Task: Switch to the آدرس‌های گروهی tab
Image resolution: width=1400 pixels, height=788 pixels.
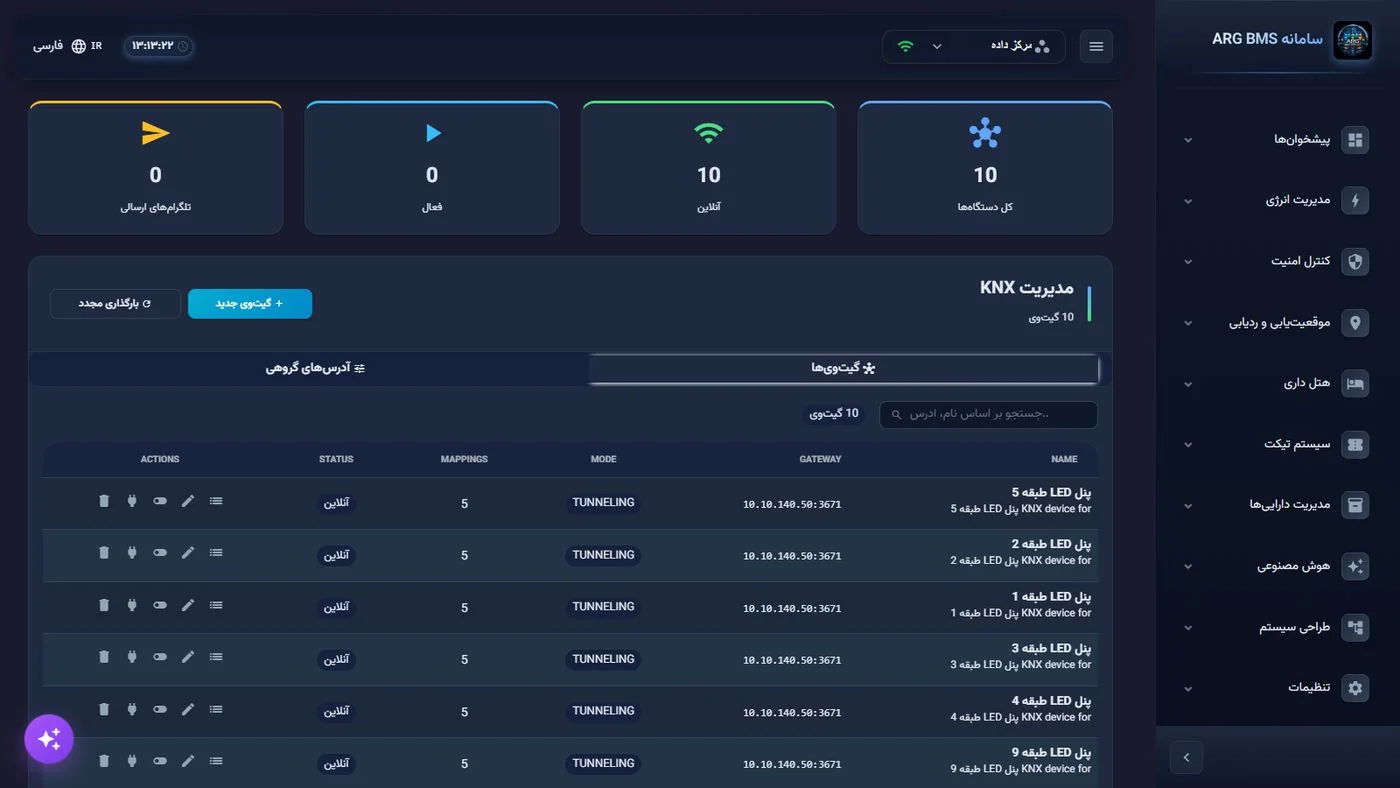Action: [x=315, y=369]
